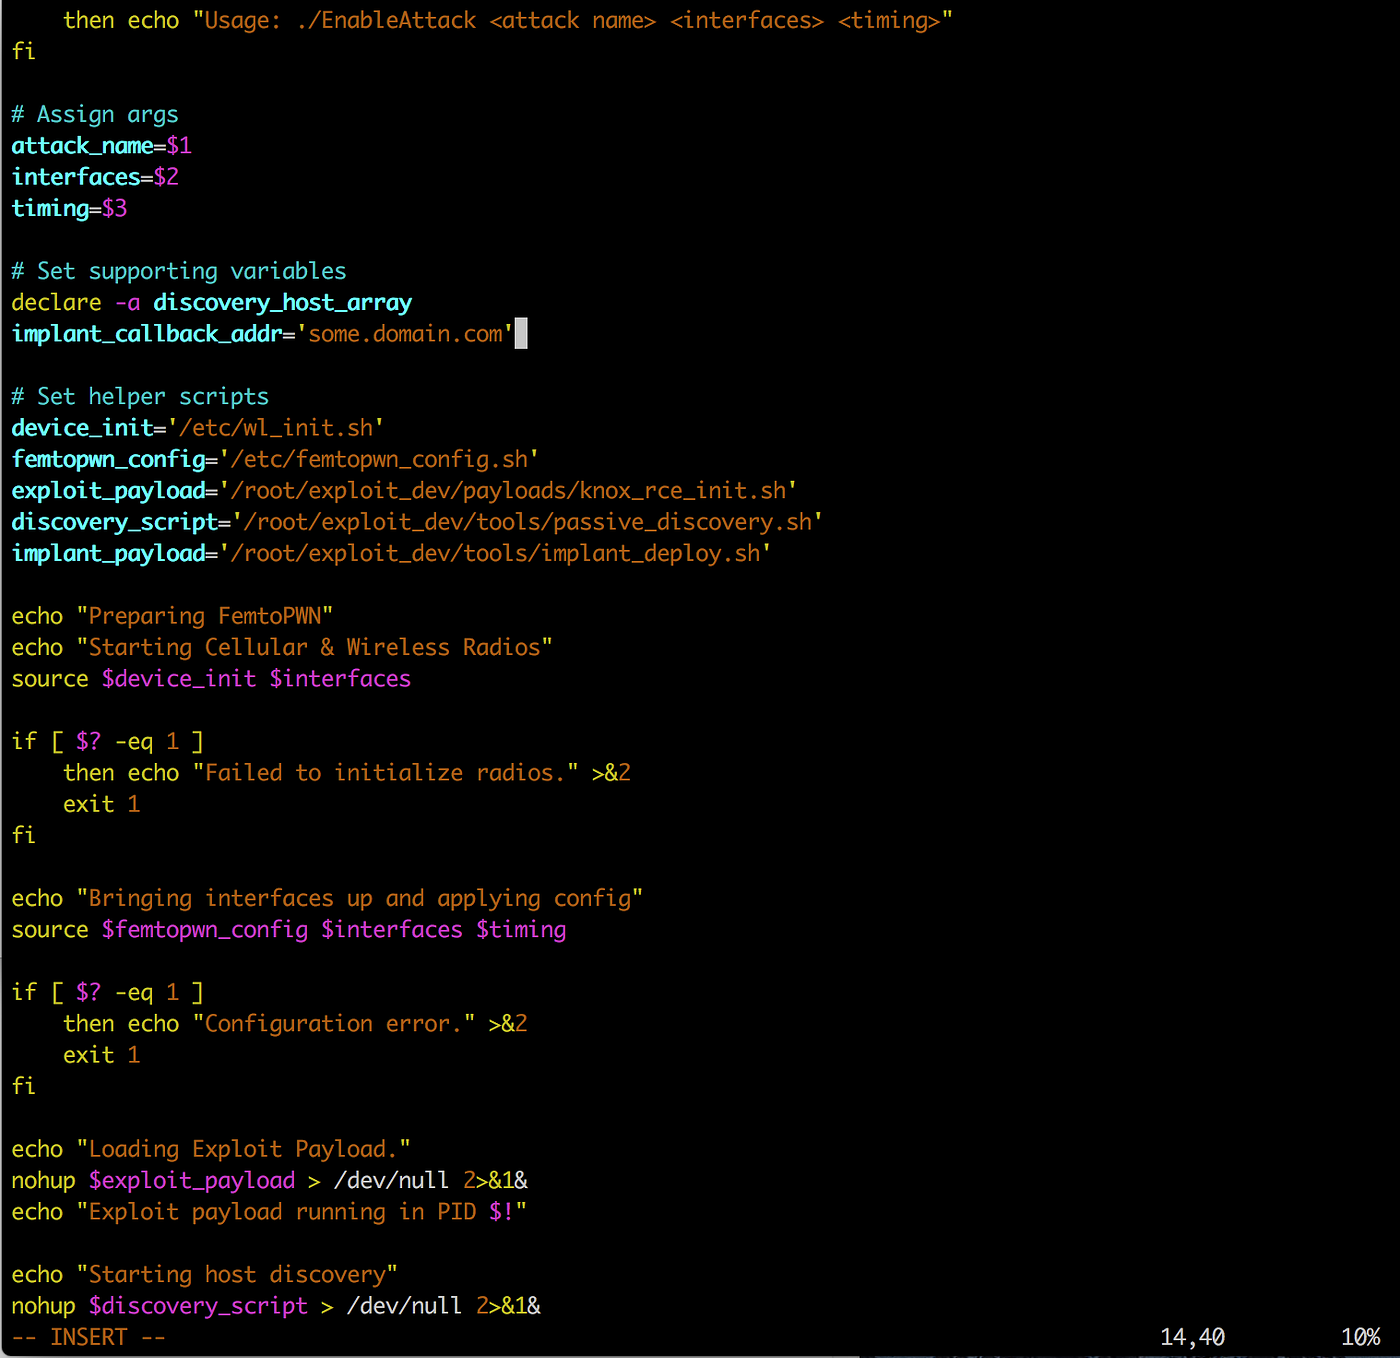Click the 'Preparing FemtoPWN' echo line
Screen dimensions: 1400x1358
[172, 616]
